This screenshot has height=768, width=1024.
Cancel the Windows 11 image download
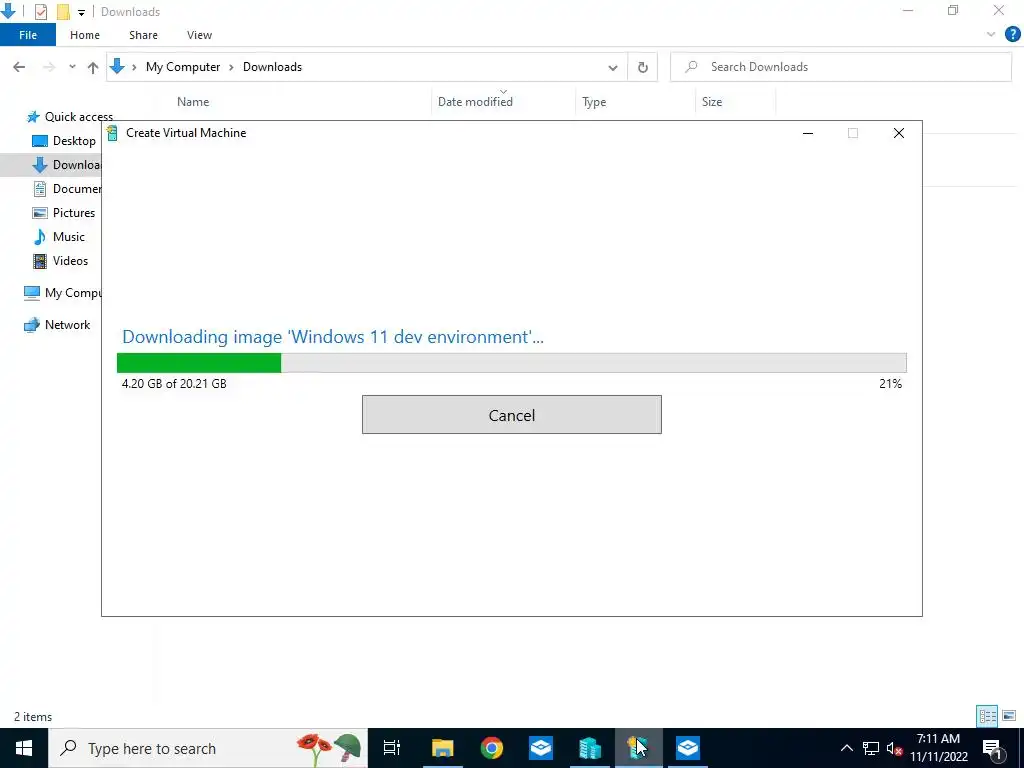pyautogui.click(x=511, y=415)
